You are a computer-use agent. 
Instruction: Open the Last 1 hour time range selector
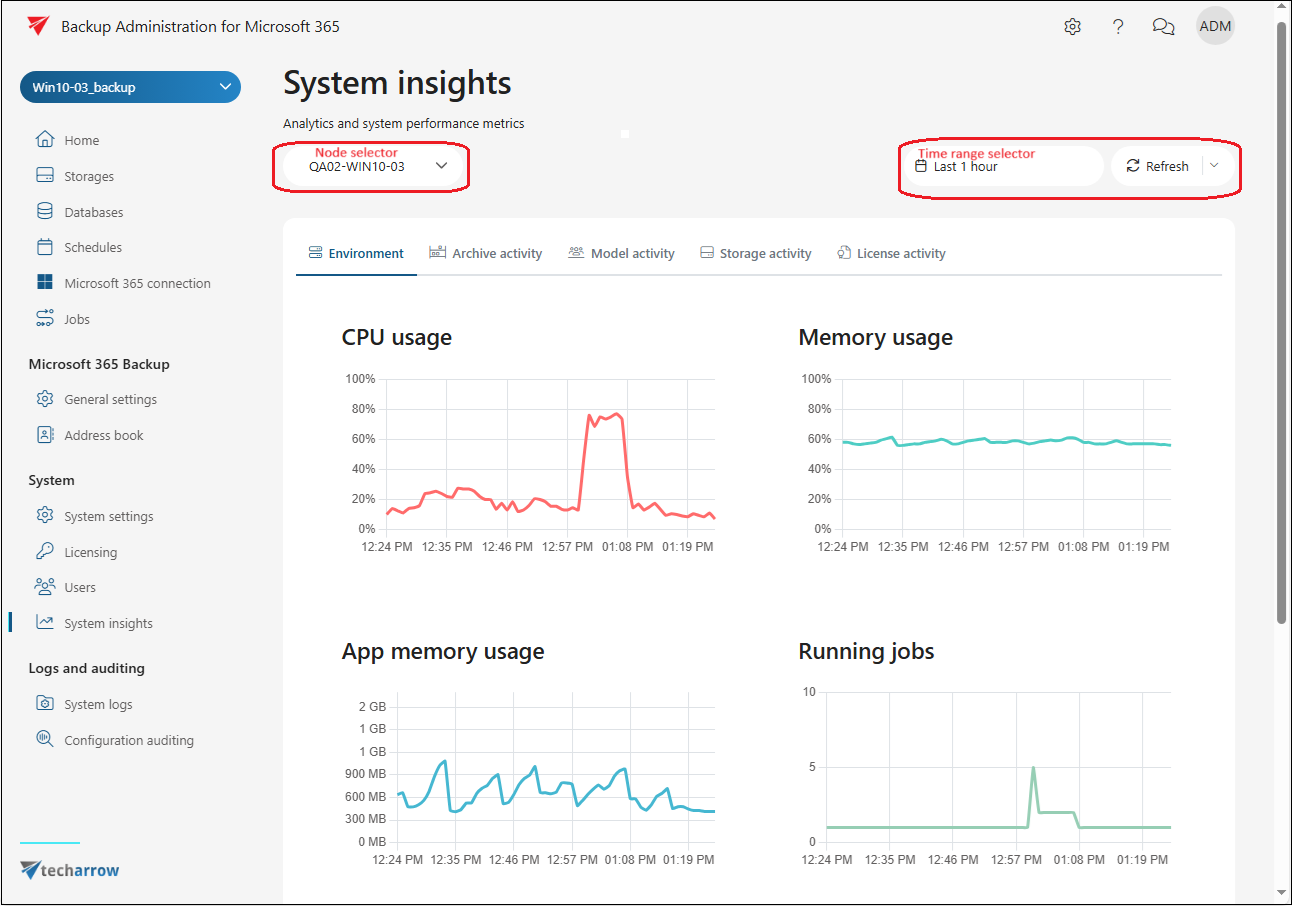tap(1003, 167)
